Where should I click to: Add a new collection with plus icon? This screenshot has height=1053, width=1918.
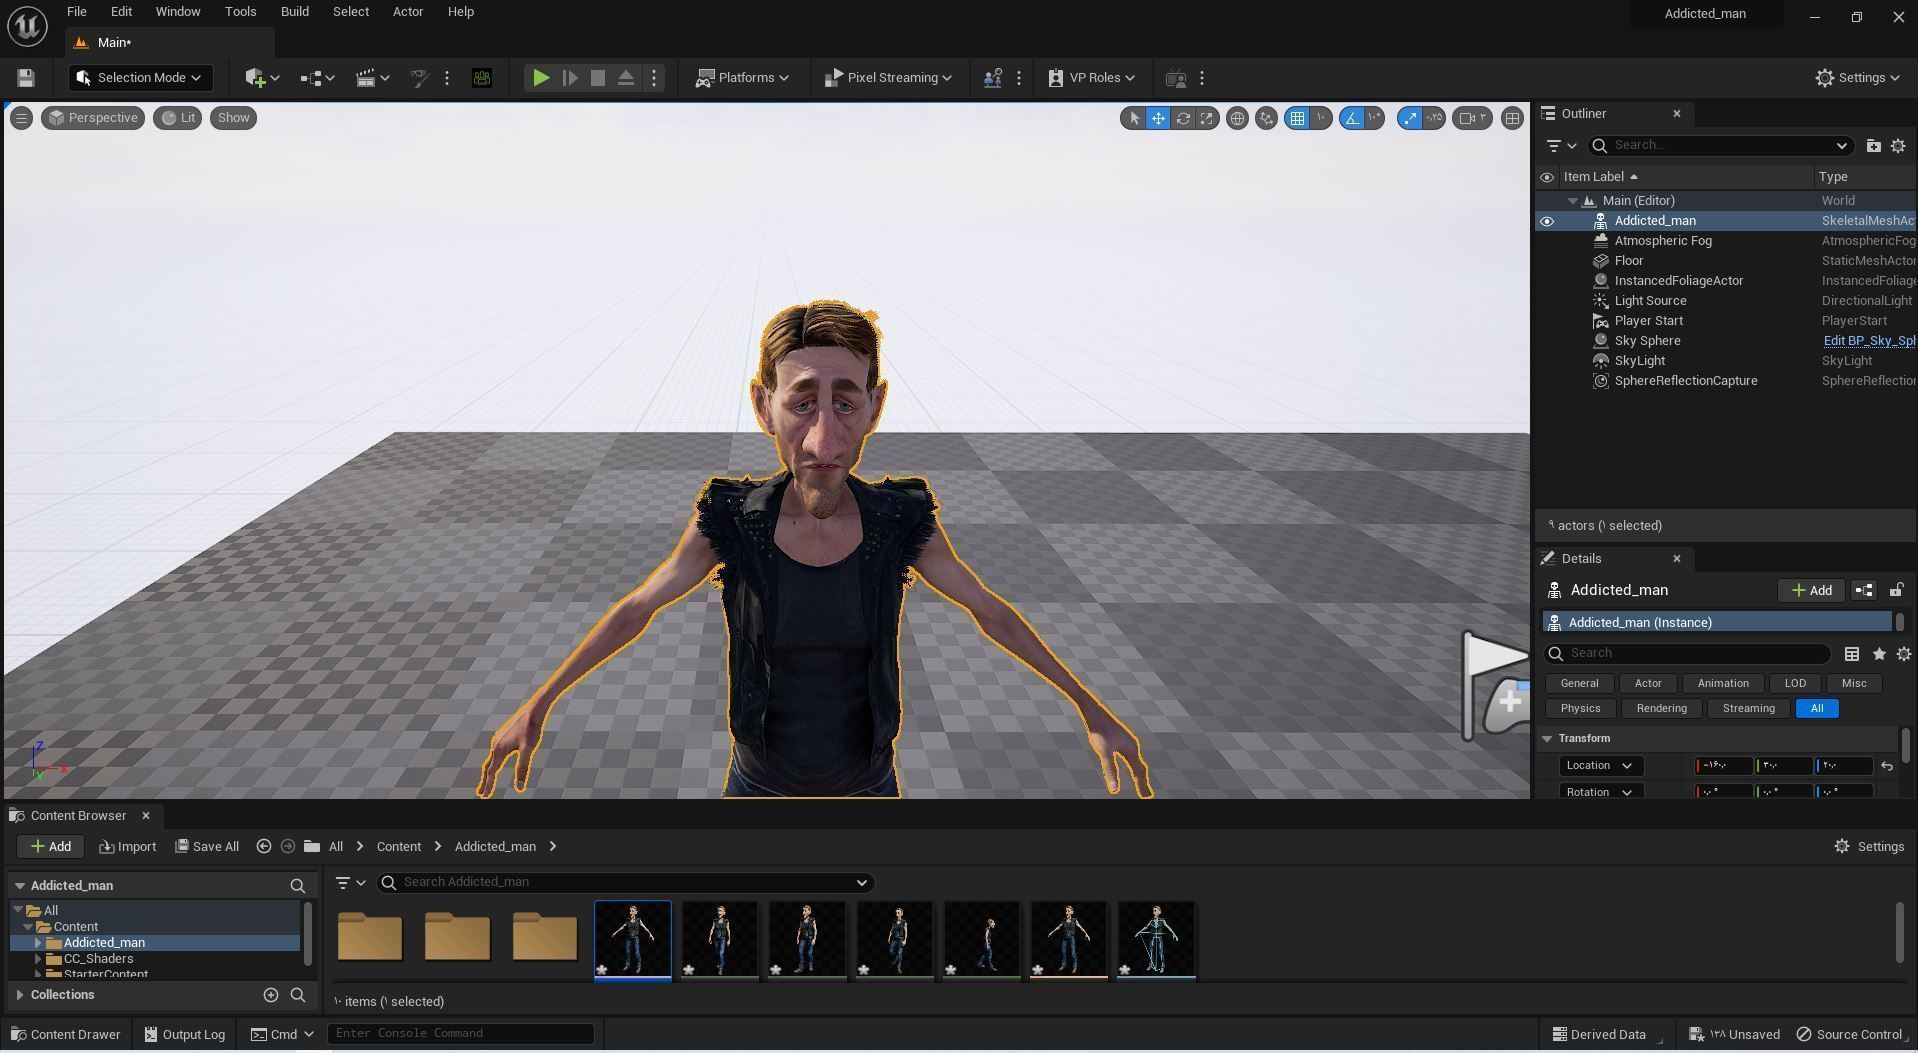[271, 995]
